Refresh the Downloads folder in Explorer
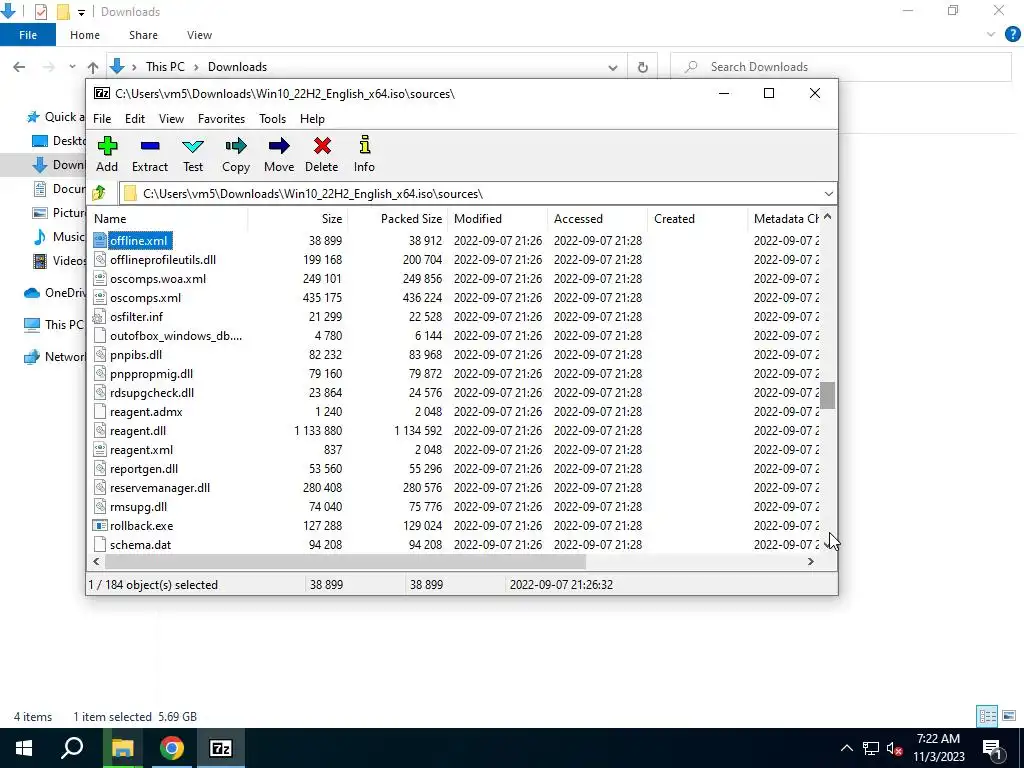 coord(643,67)
